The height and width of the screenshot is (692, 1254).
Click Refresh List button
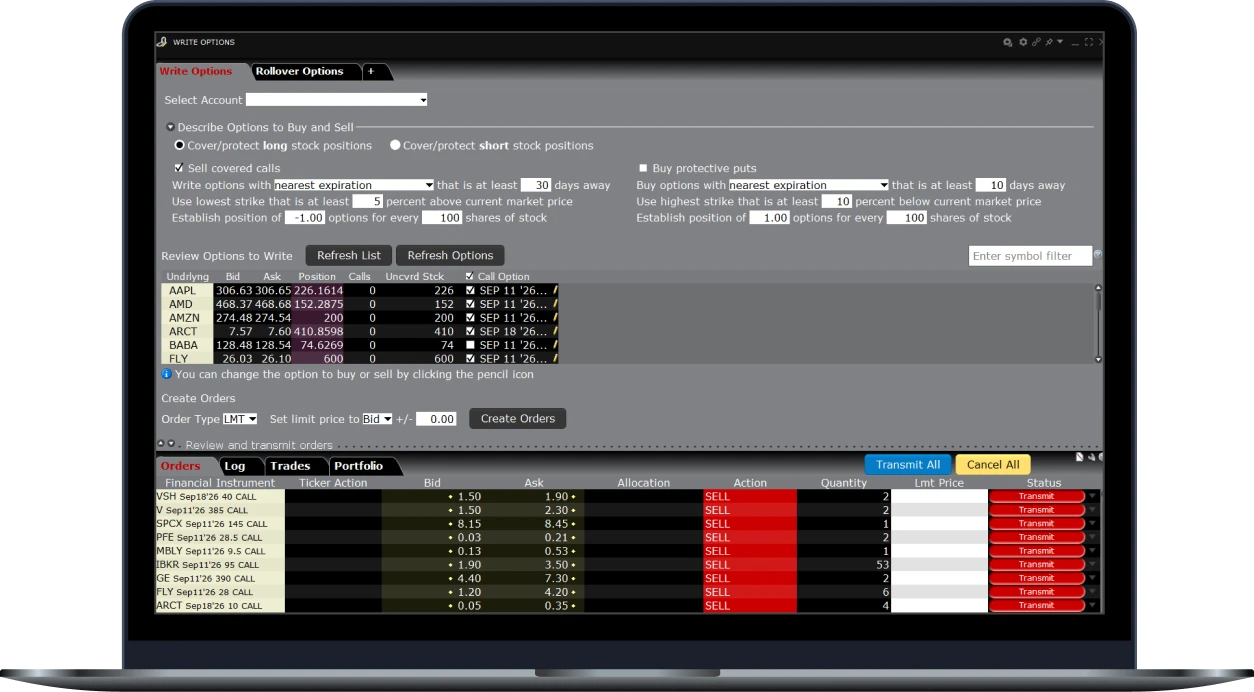pyautogui.click(x=349, y=255)
